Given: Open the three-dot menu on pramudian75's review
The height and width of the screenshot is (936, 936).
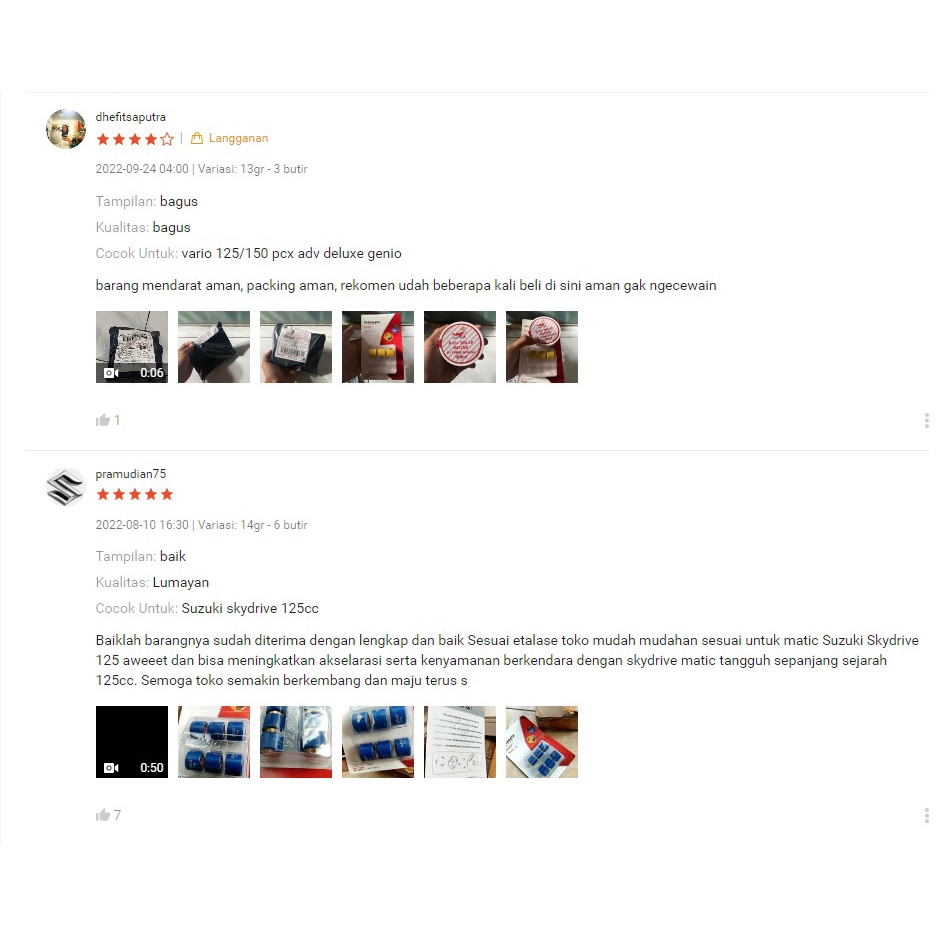Looking at the screenshot, I should coord(926,816).
